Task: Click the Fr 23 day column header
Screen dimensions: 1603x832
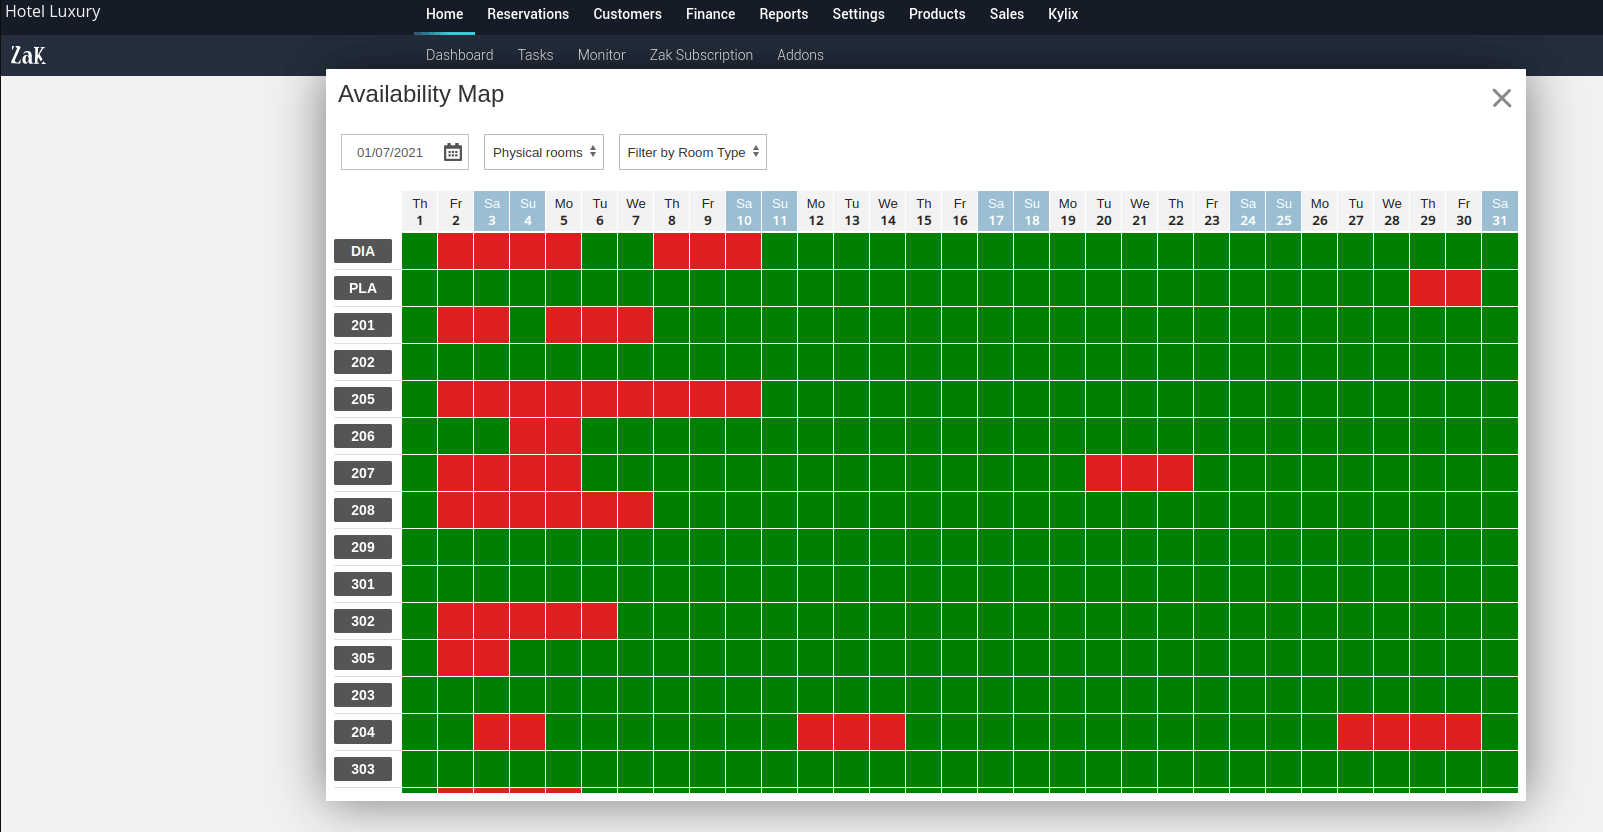Action: tap(1212, 211)
